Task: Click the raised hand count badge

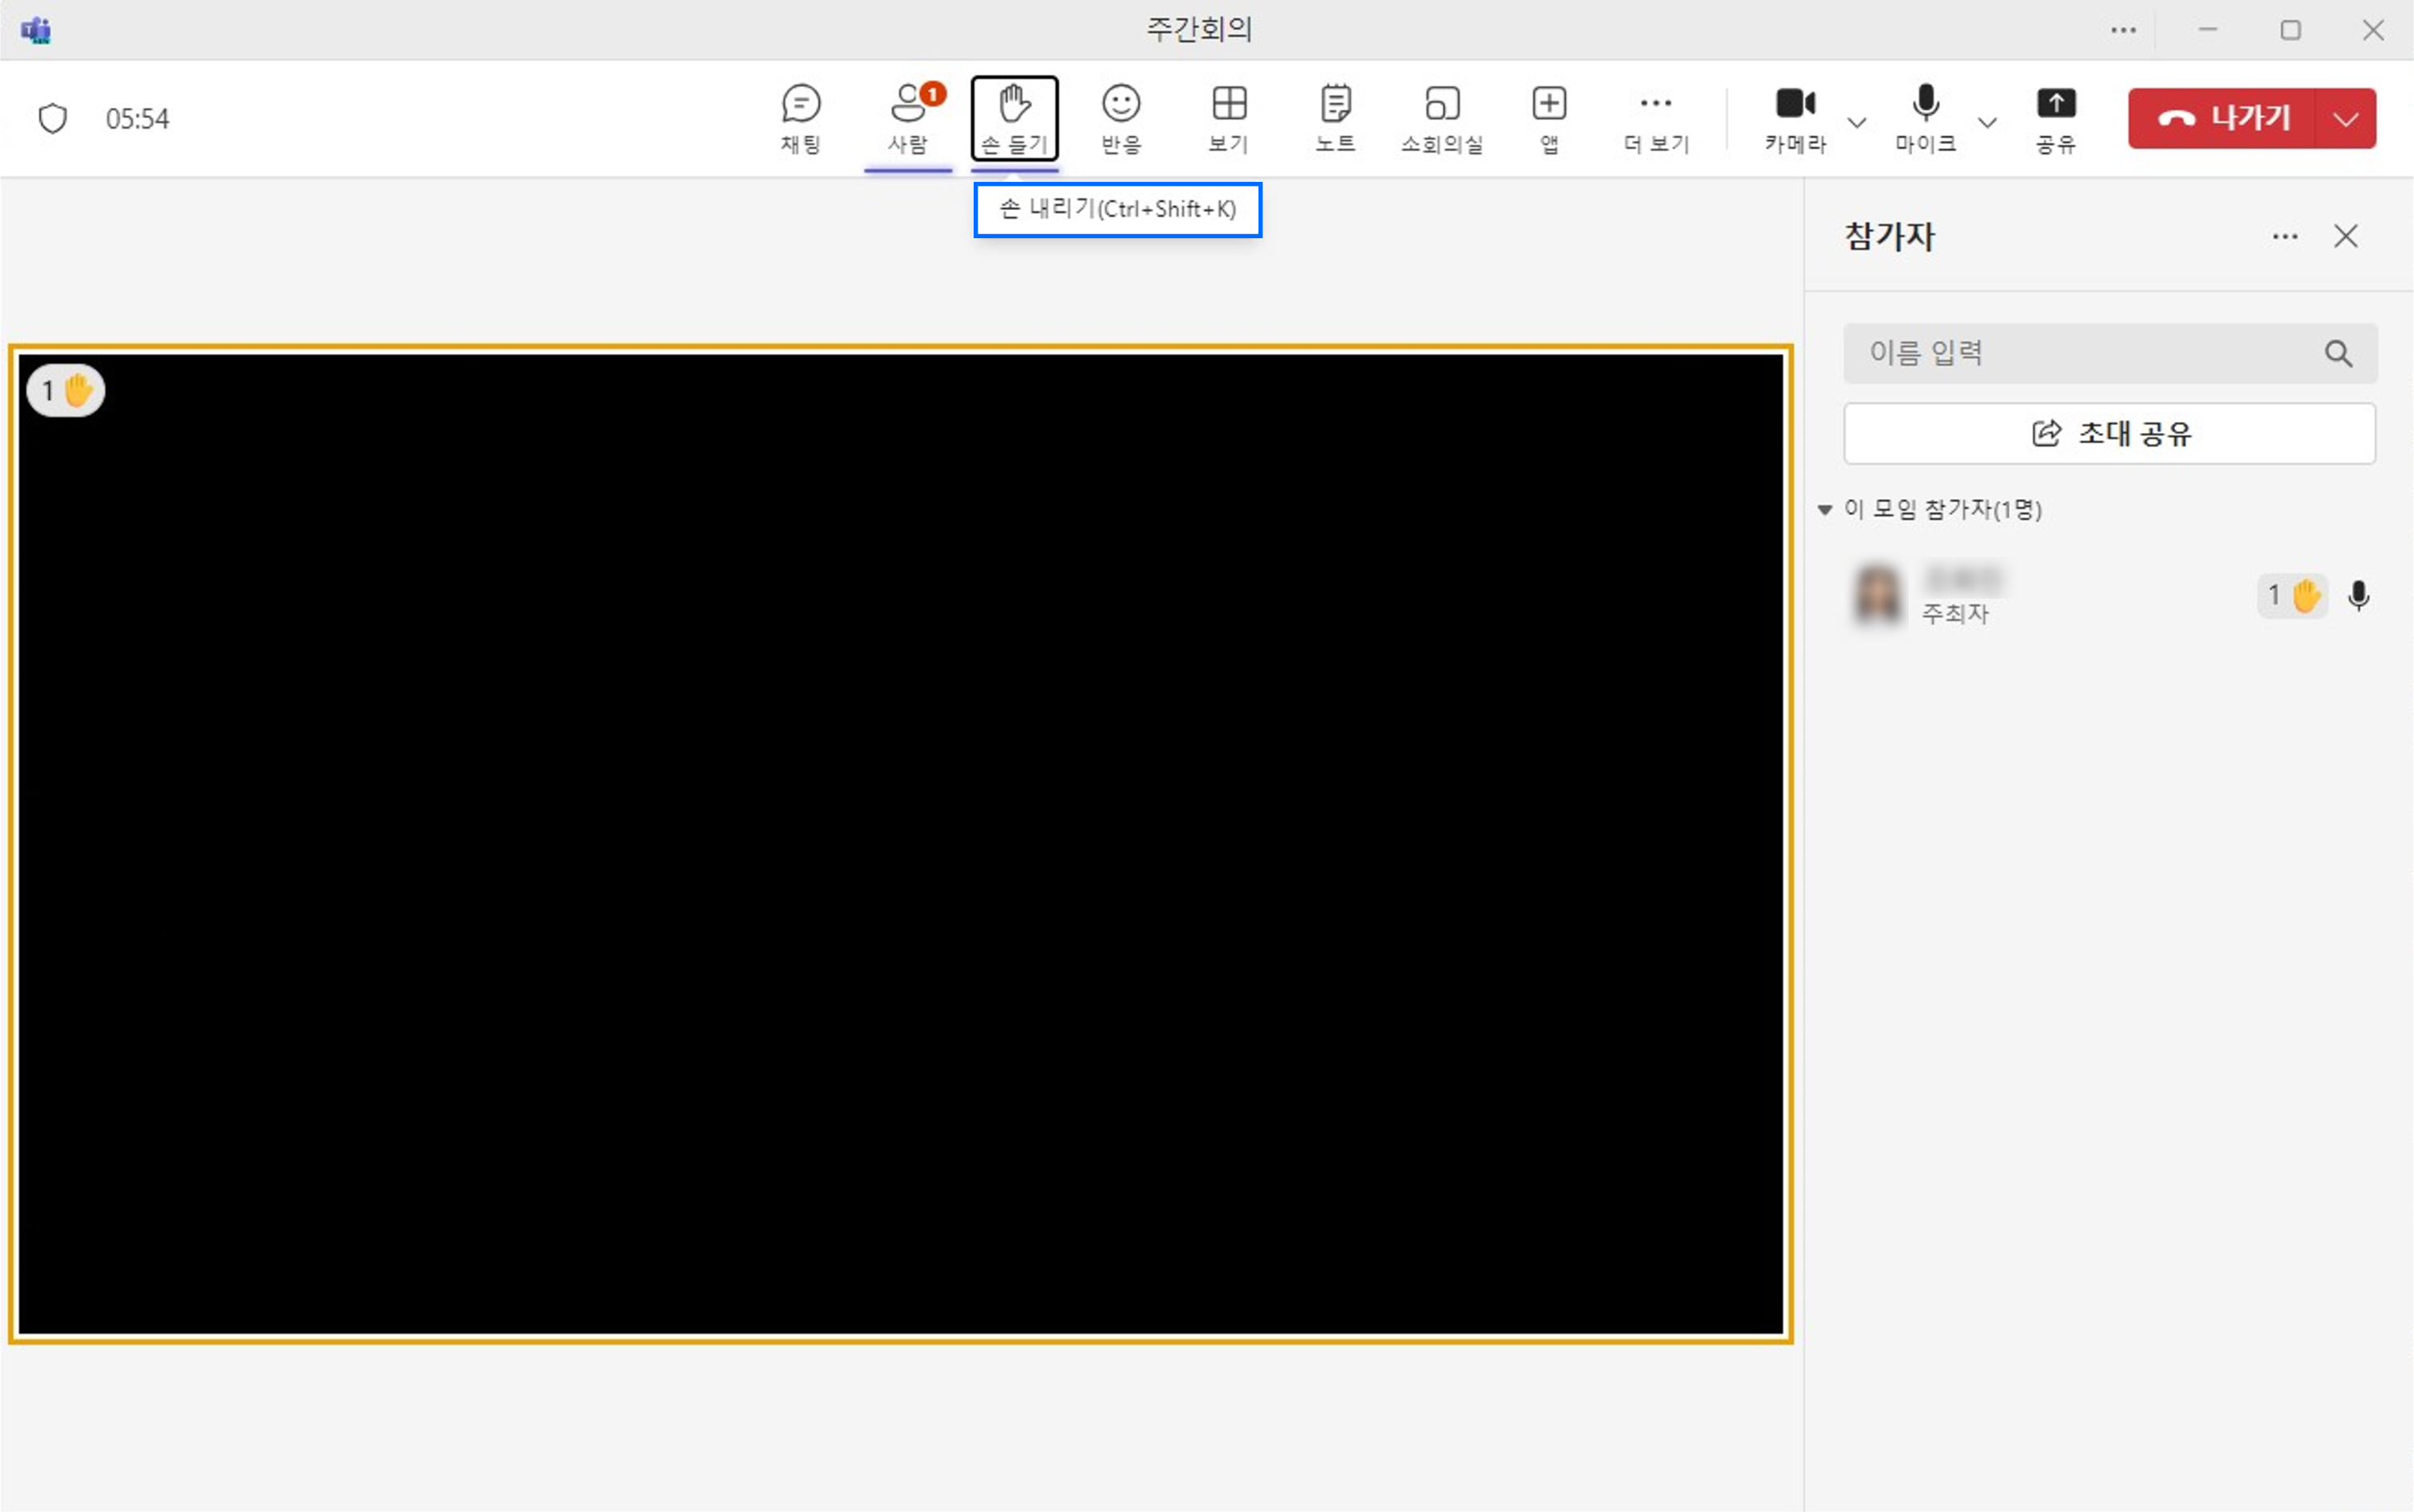Action: coord(64,390)
